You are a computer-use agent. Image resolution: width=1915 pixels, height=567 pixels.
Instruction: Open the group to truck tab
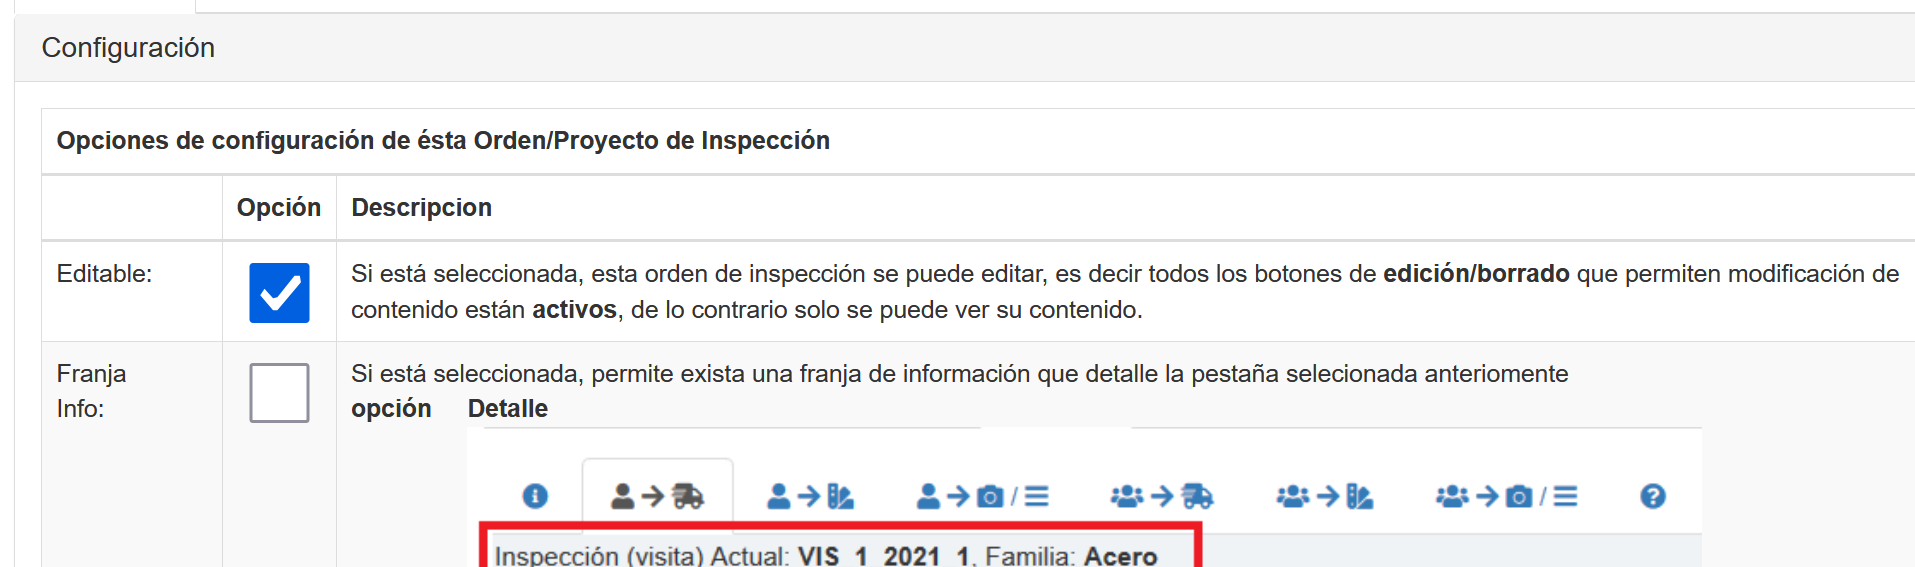tap(1161, 496)
